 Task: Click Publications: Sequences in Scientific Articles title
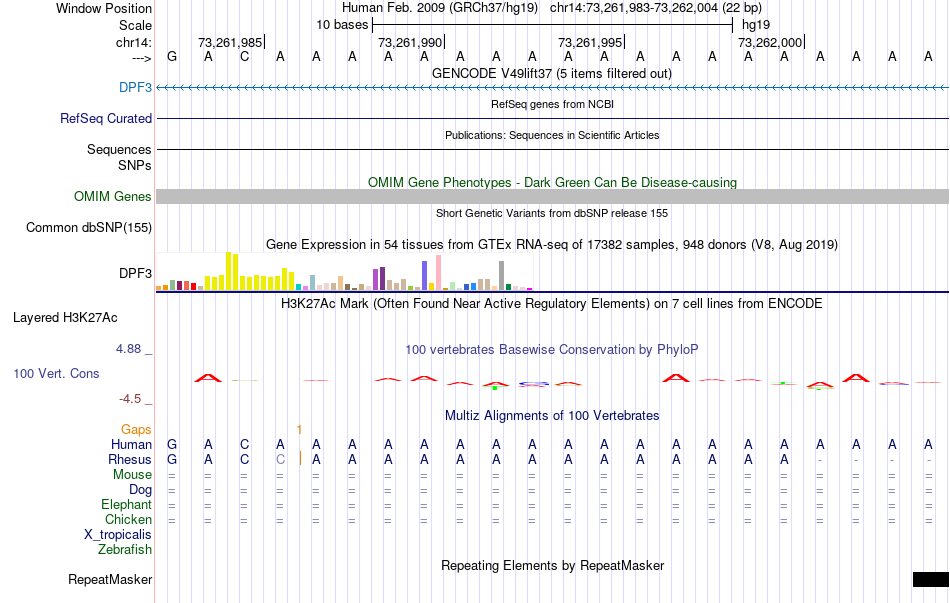(x=552, y=135)
